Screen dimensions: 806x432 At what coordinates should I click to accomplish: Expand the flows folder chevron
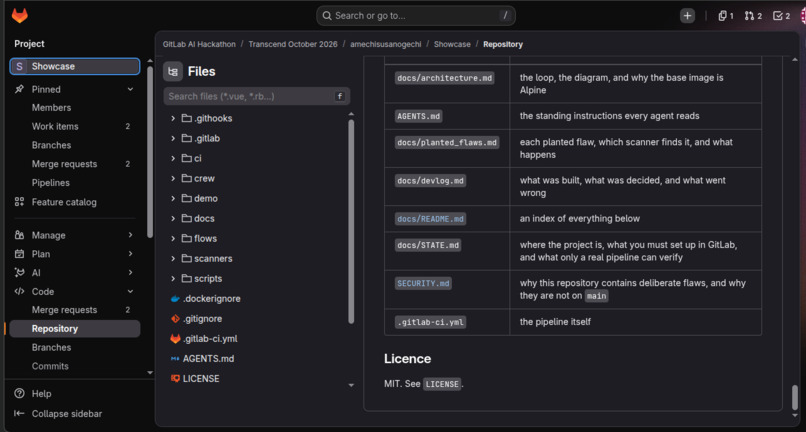pos(173,239)
